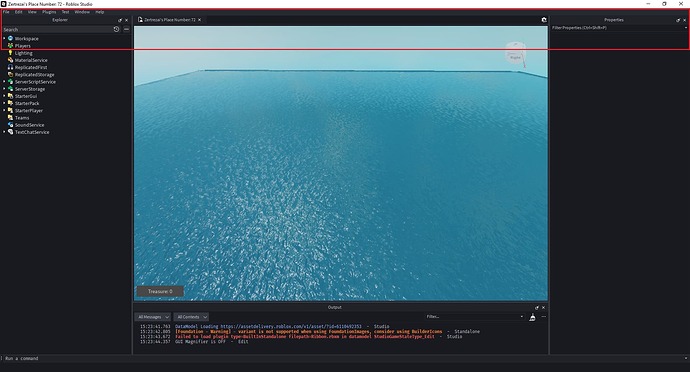690x372 pixels.
Task: Click the Explorer options menu icon
Action: [x=126, y=29]
